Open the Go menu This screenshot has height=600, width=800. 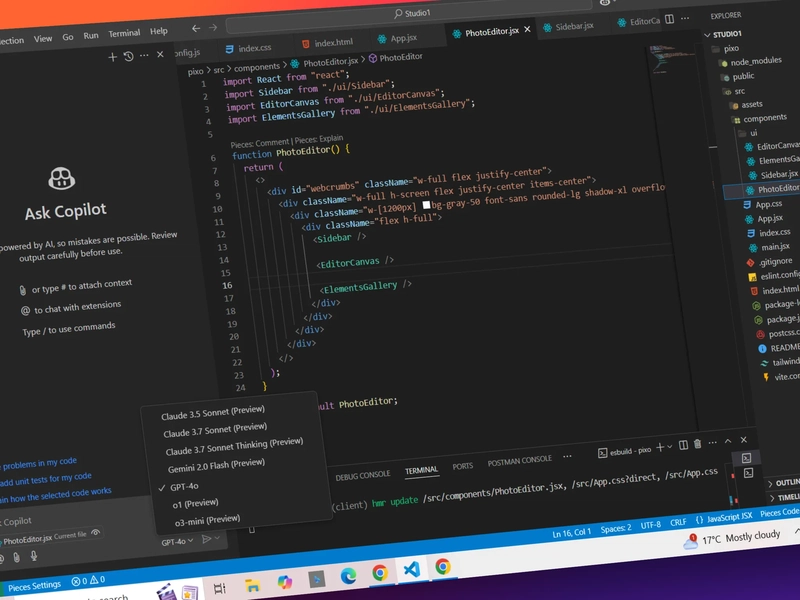click(68, 37)
